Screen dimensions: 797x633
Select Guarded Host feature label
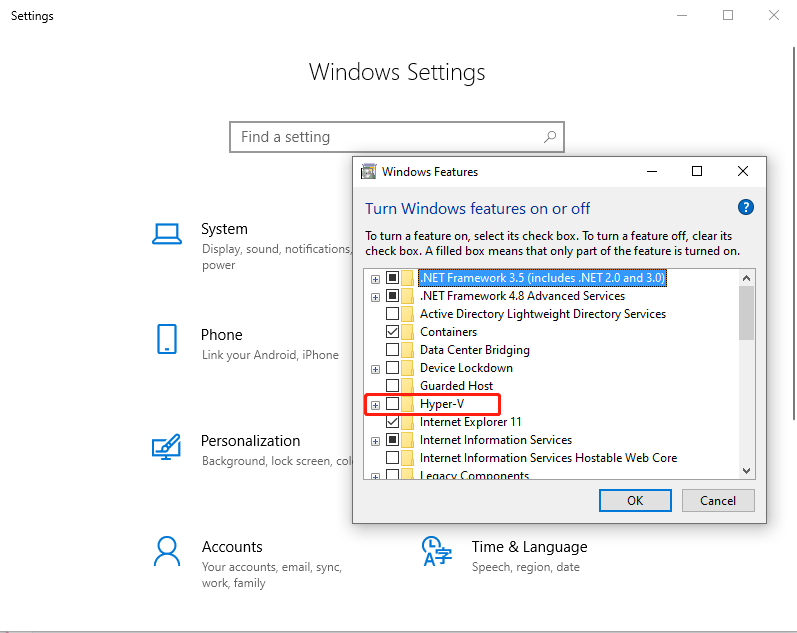pos(456,386)
